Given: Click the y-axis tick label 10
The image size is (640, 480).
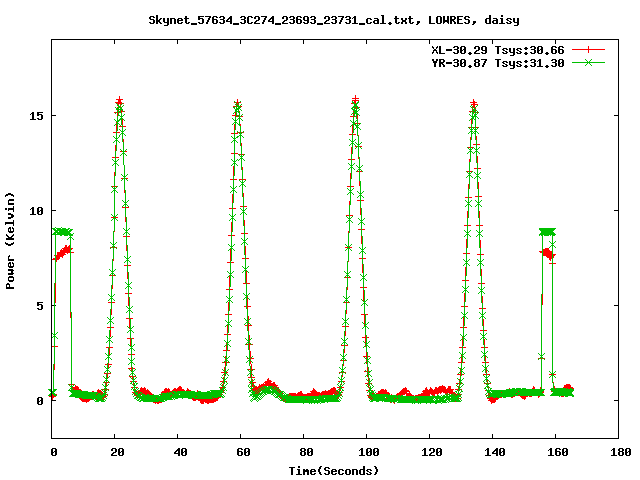Looking at the screenshot, I should click(x=36, y=211).
